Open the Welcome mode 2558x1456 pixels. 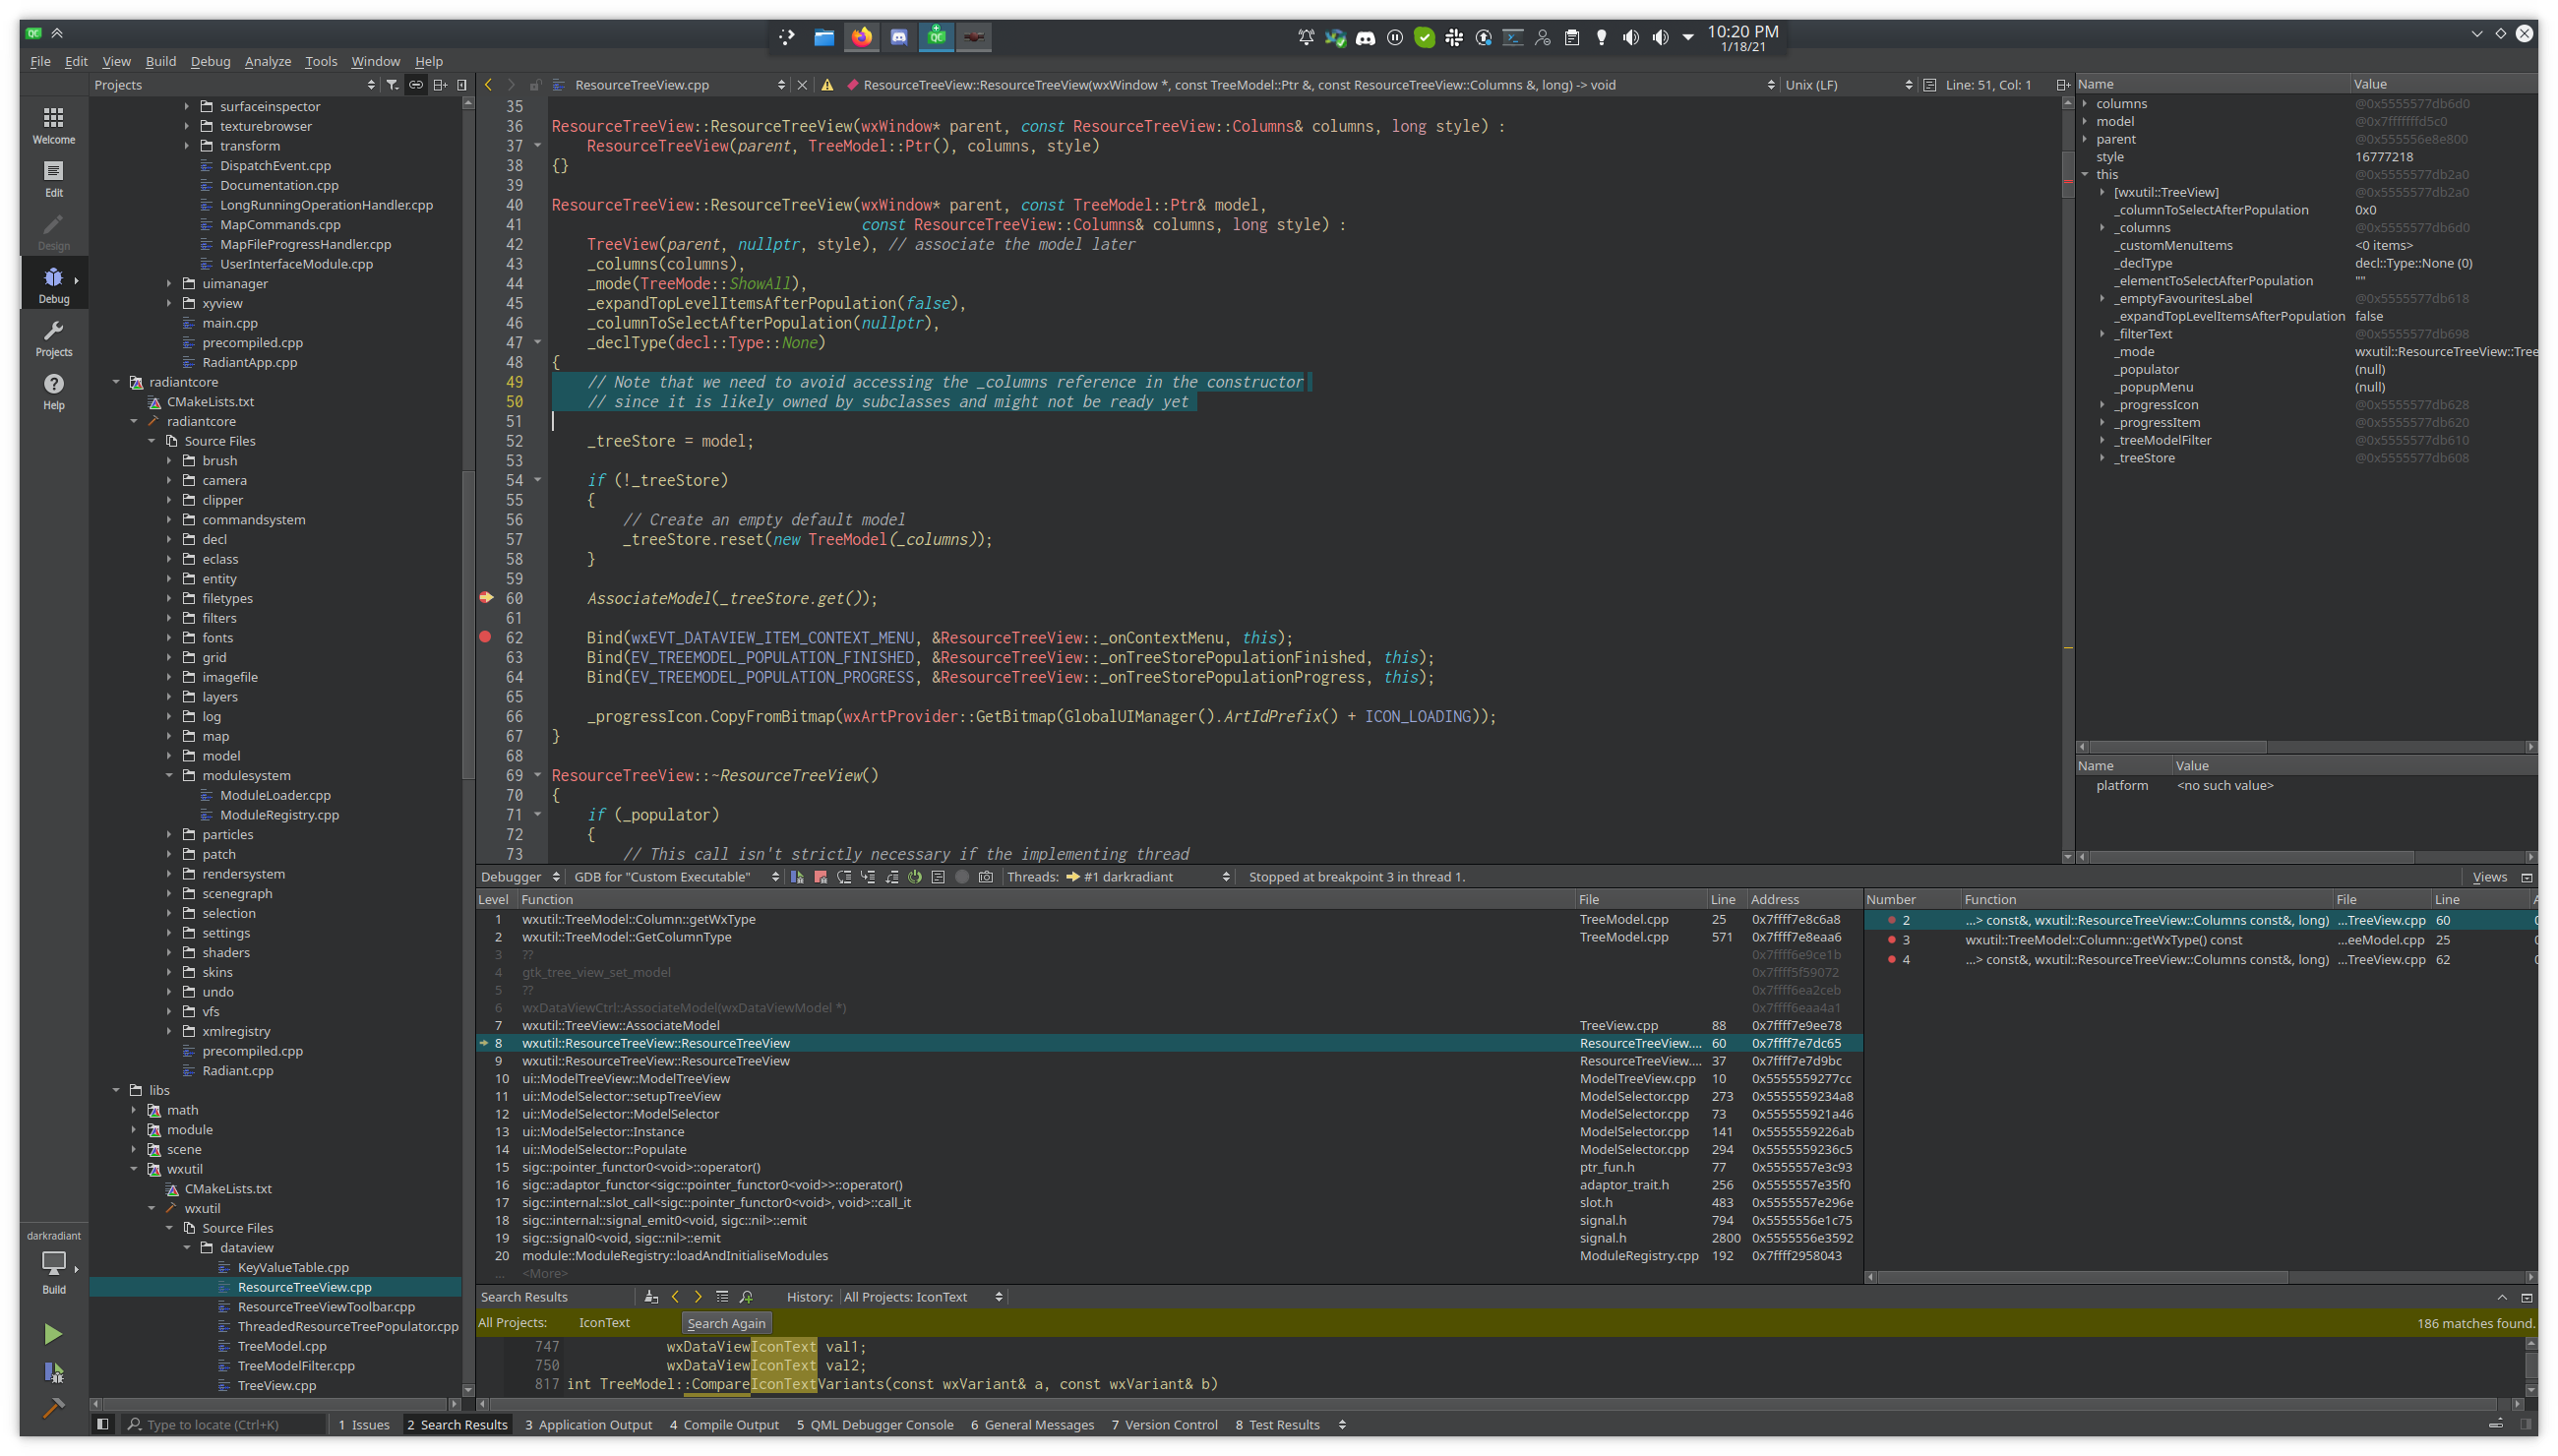53,125
